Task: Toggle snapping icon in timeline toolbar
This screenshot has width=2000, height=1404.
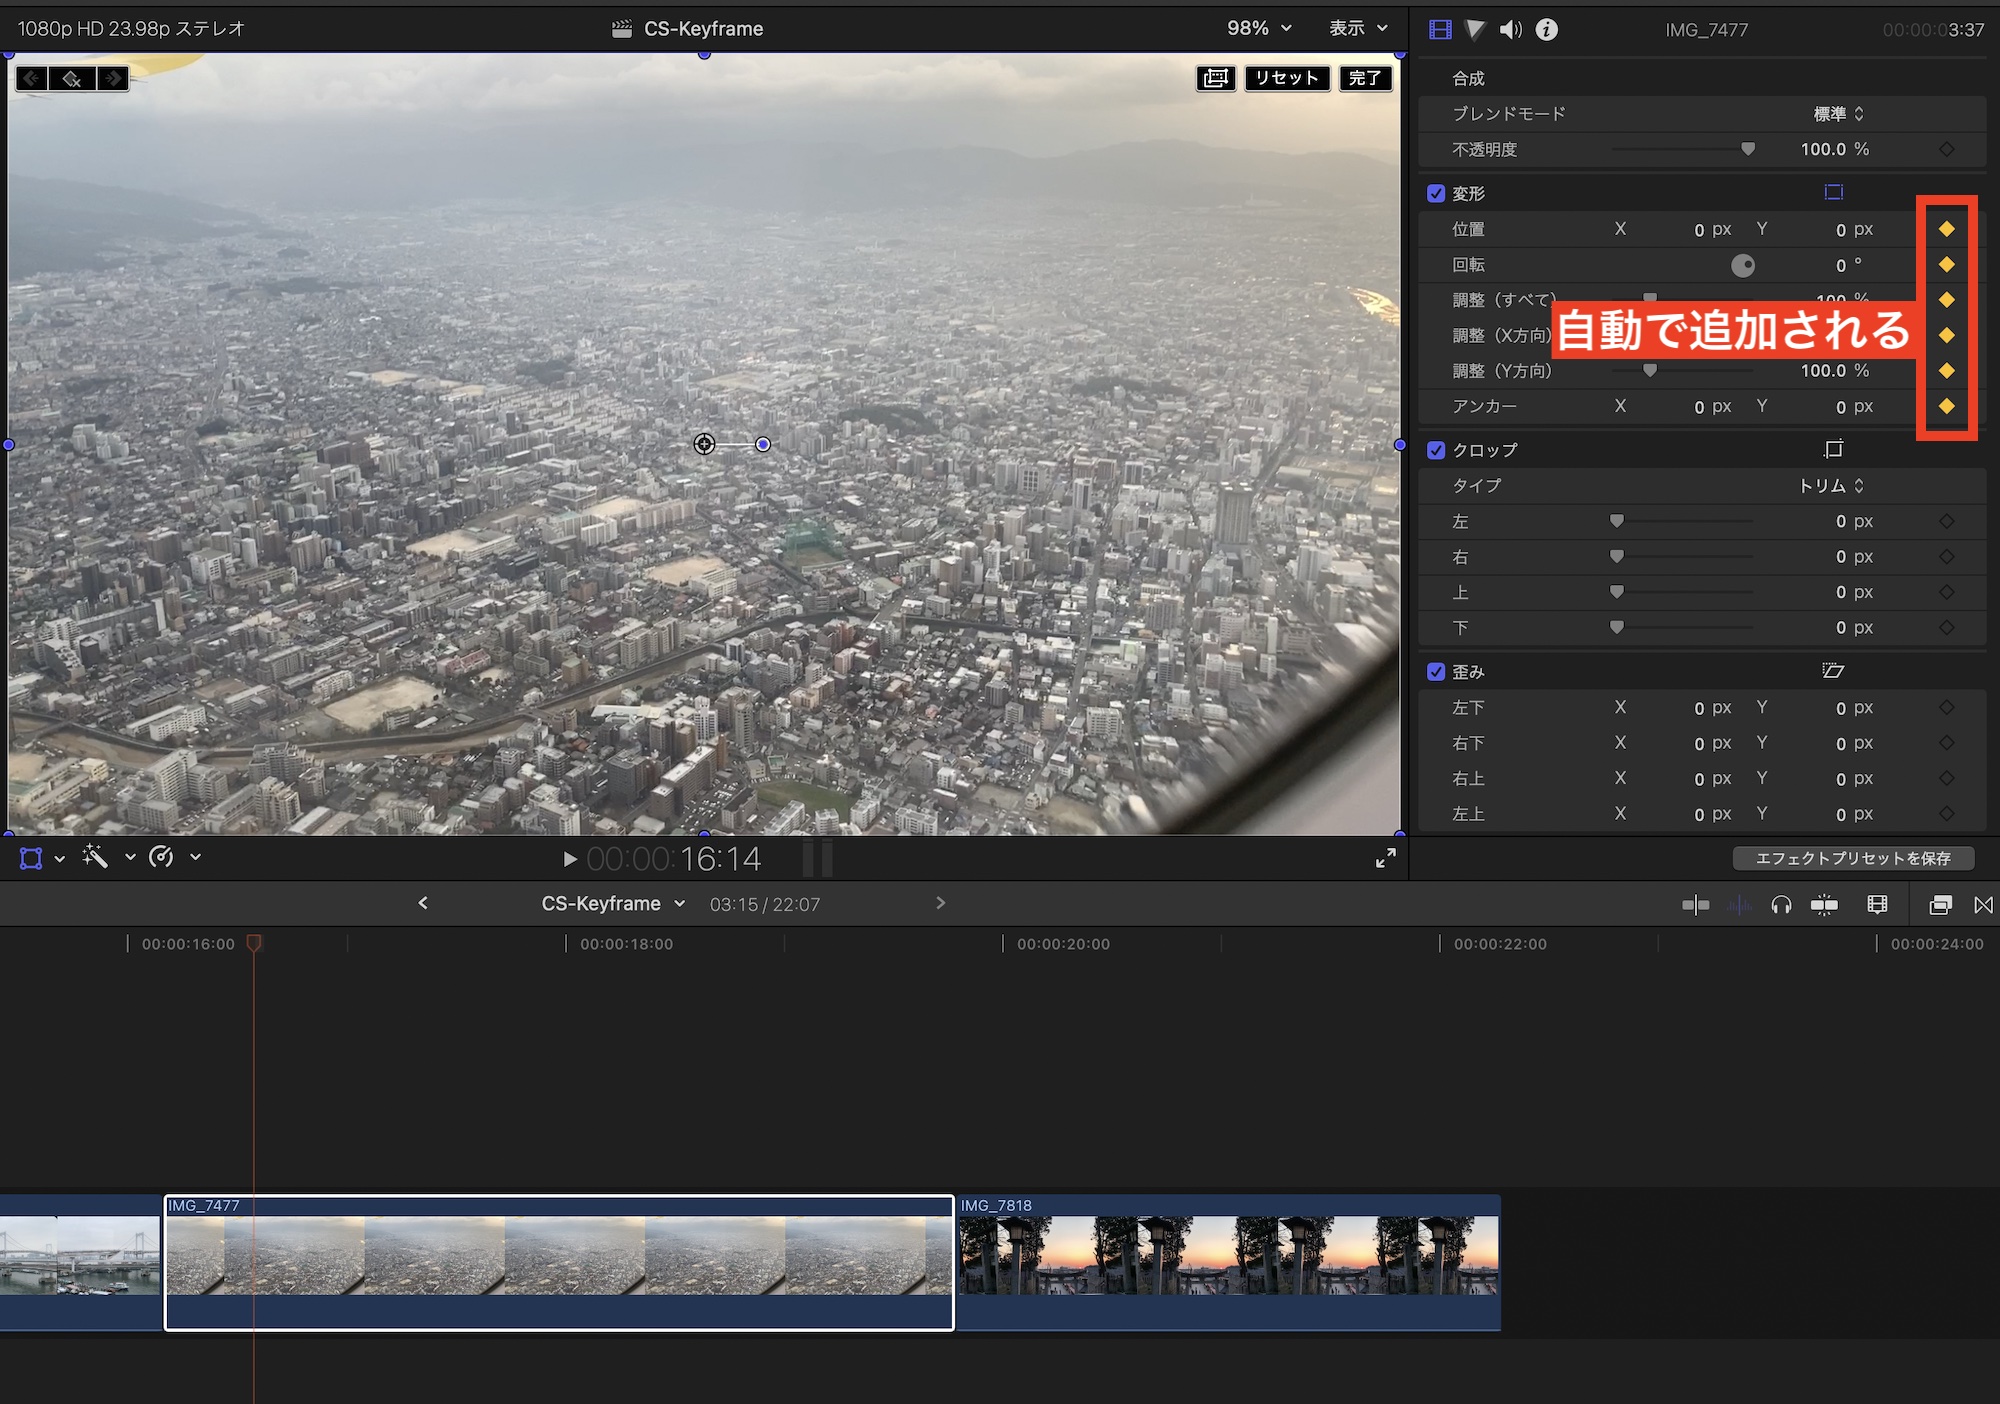Action: point(1824,905)
